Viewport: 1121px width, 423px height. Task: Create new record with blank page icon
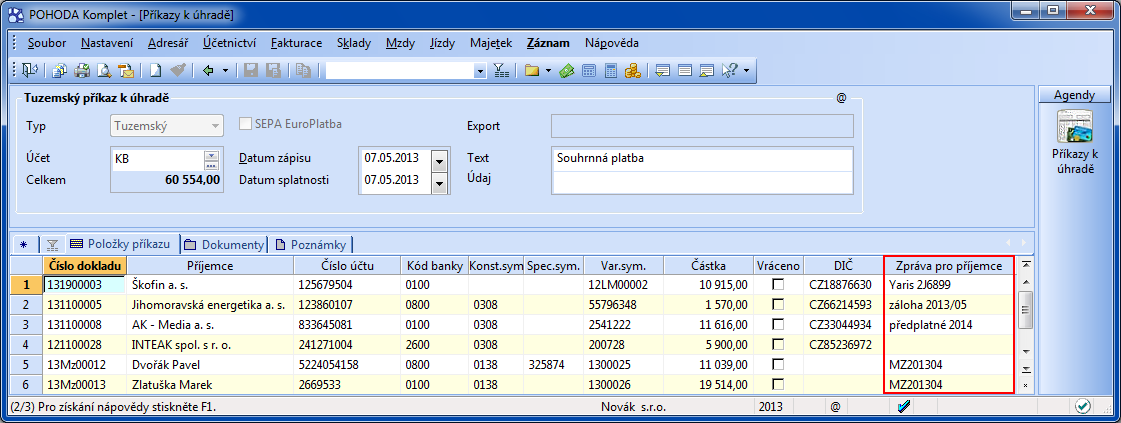pyautogui.click(x=155, y=70)
